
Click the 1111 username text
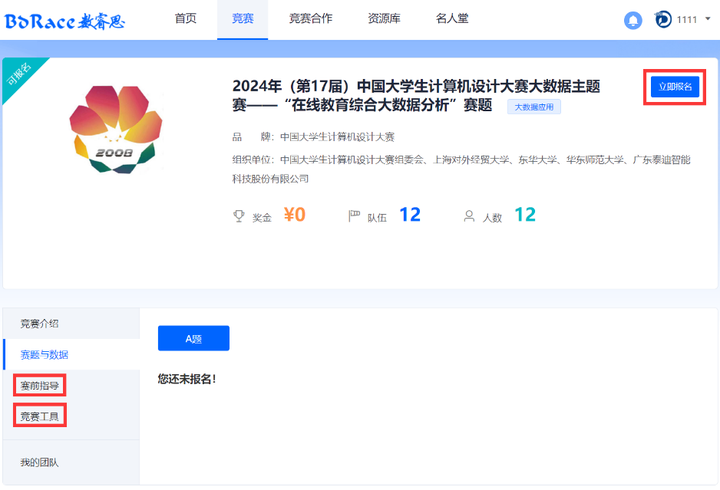(x=686, y=19)
